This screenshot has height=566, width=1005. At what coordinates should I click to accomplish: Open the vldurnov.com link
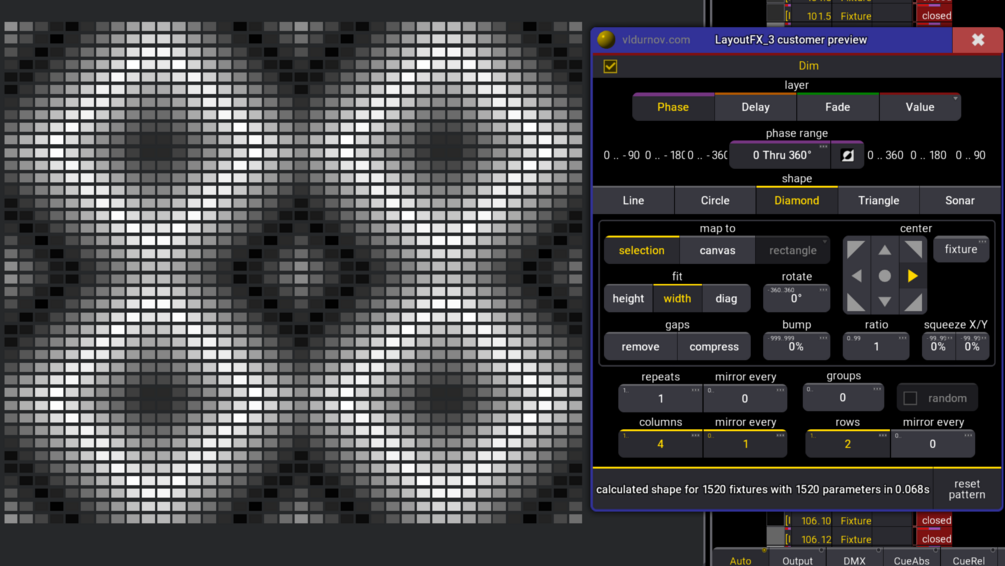[x=656, y=40]
